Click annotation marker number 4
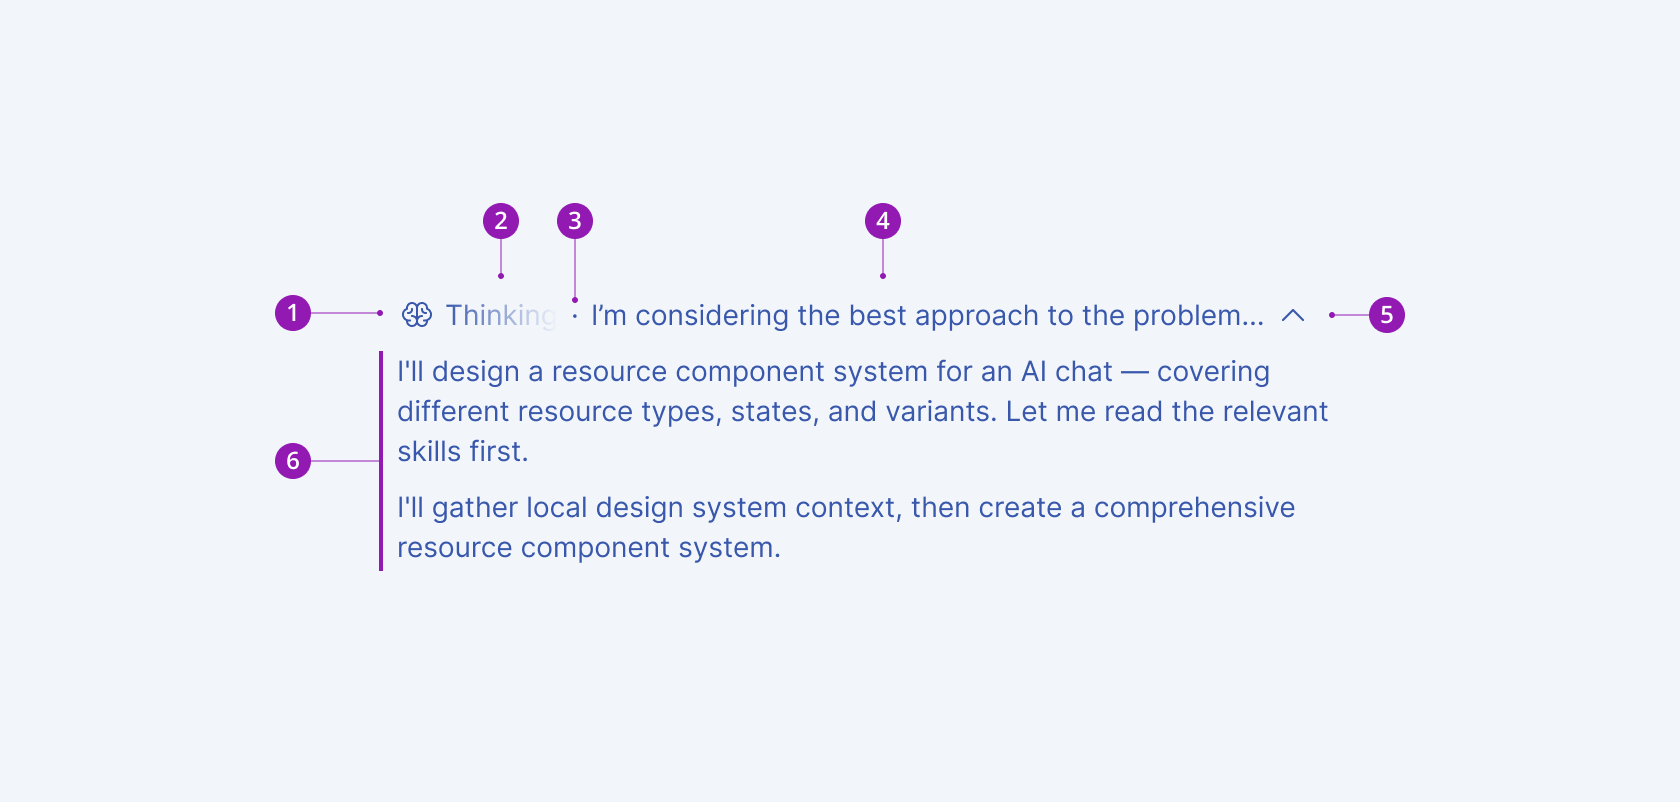Viewport: 1680px width, 802px height. (x=883, y=221)
